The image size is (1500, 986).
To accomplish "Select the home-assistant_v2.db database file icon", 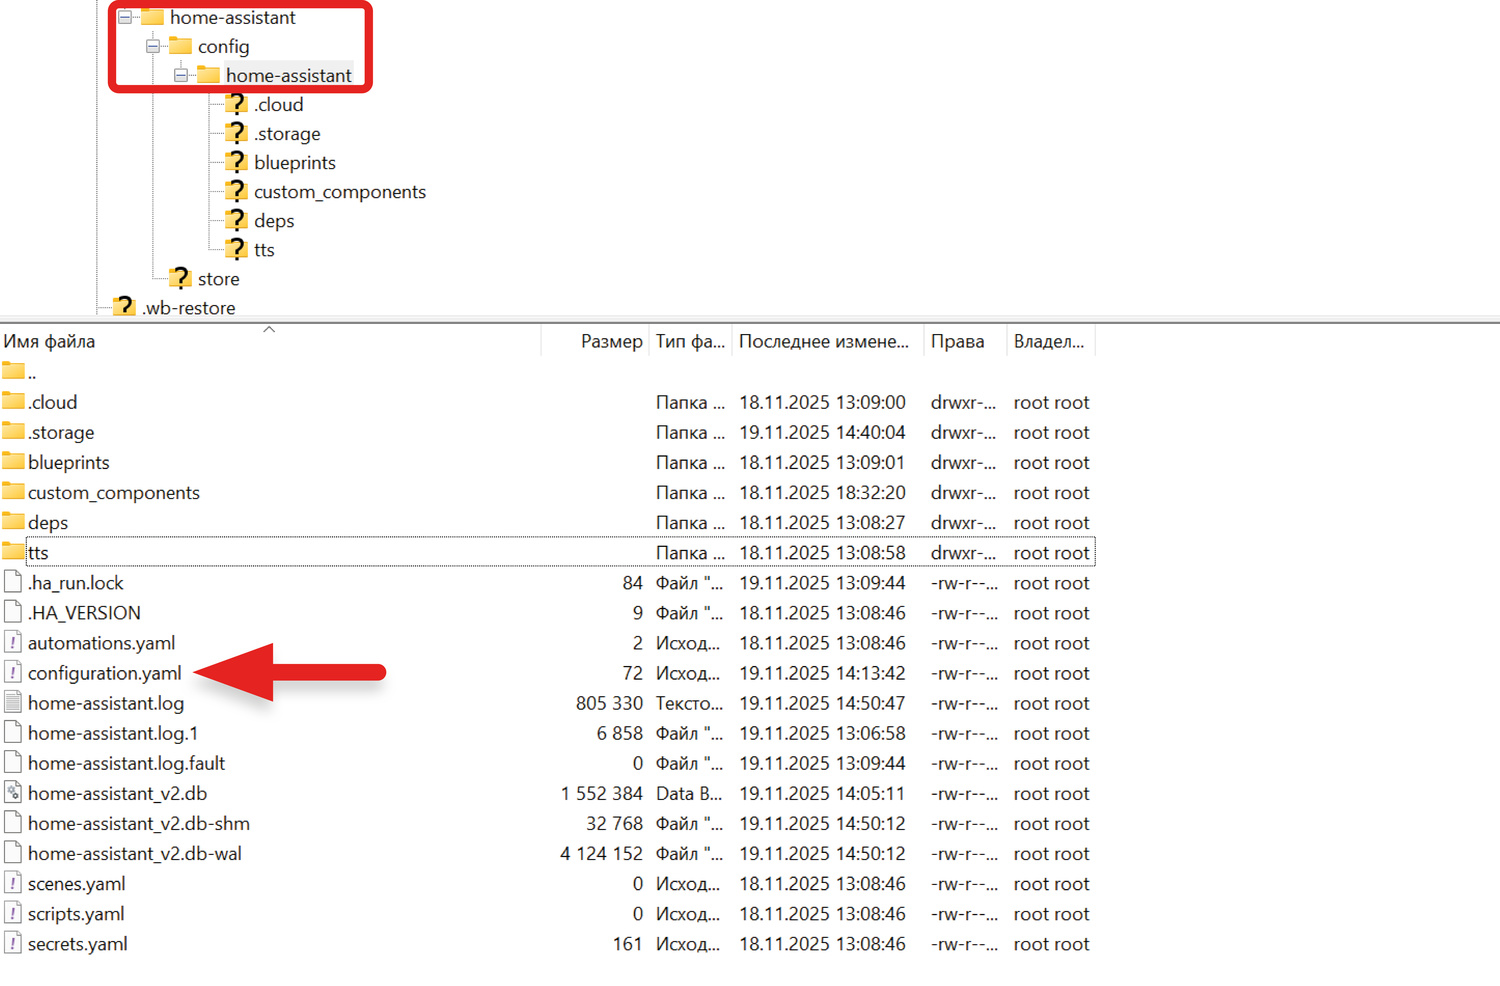I will click(x=13, y=793).
